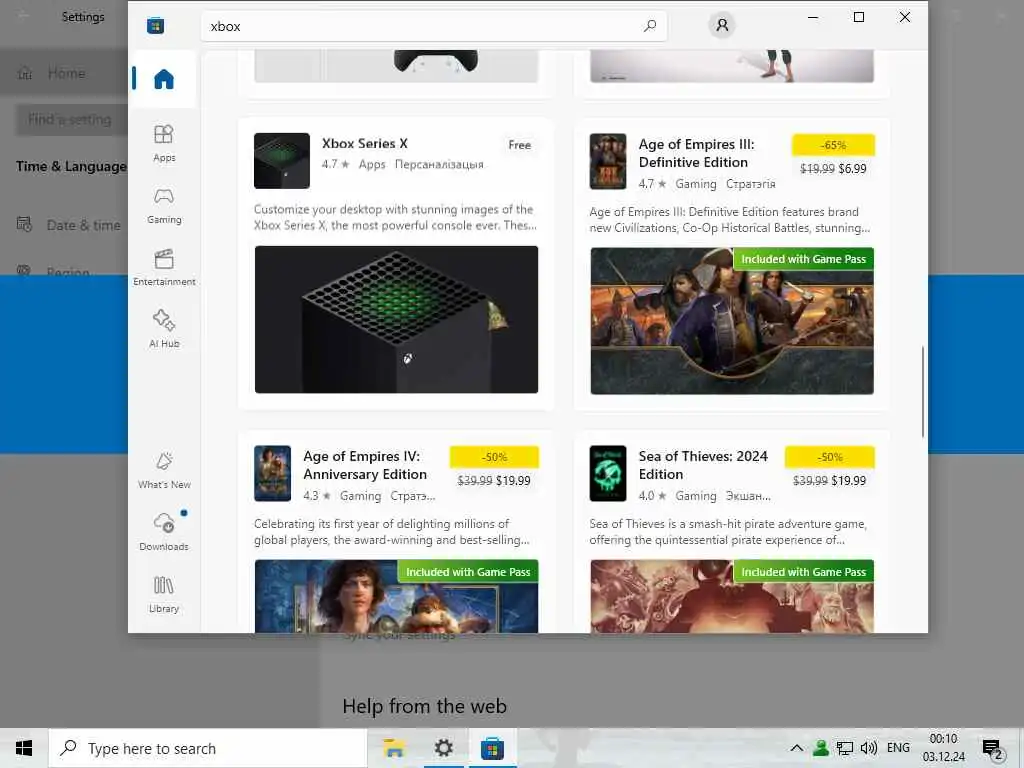Click Age of Empires IV game icon
This screenshot has height=768, width=1024.
272,473
